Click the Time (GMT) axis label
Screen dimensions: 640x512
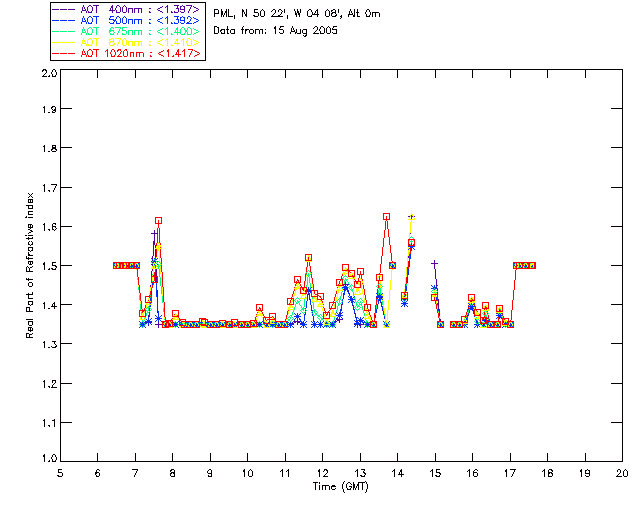coord(340,486)
